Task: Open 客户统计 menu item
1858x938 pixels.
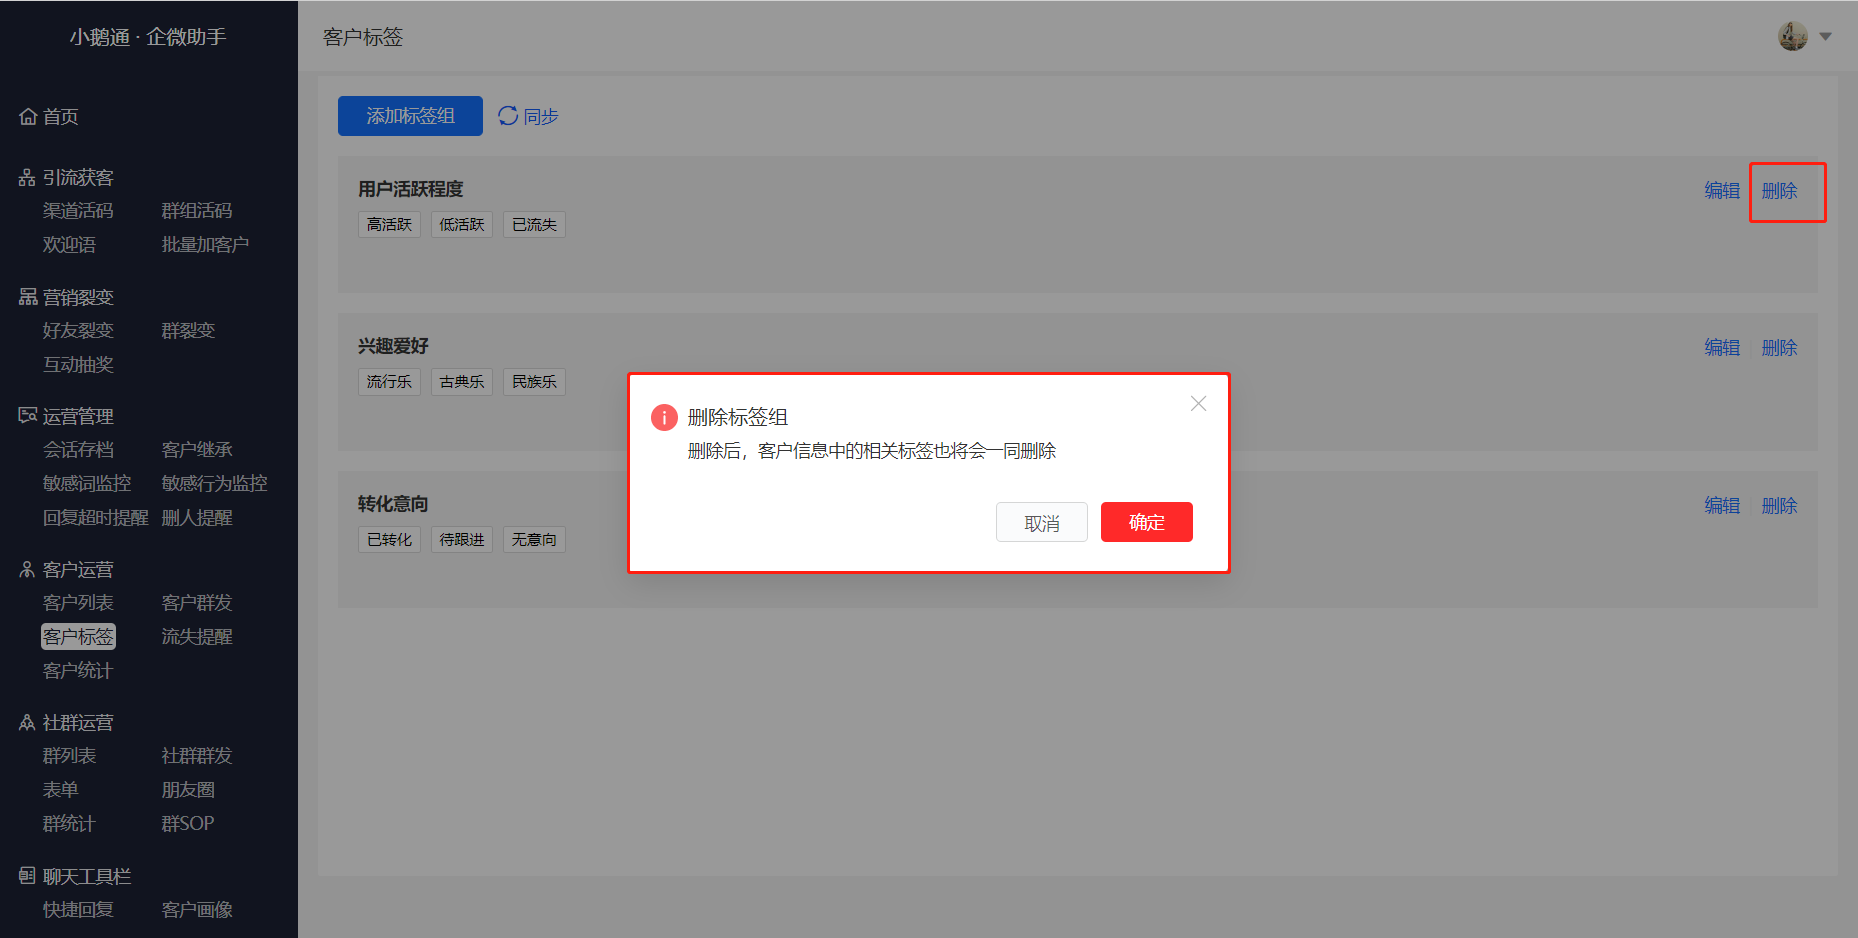Action: 78,671
